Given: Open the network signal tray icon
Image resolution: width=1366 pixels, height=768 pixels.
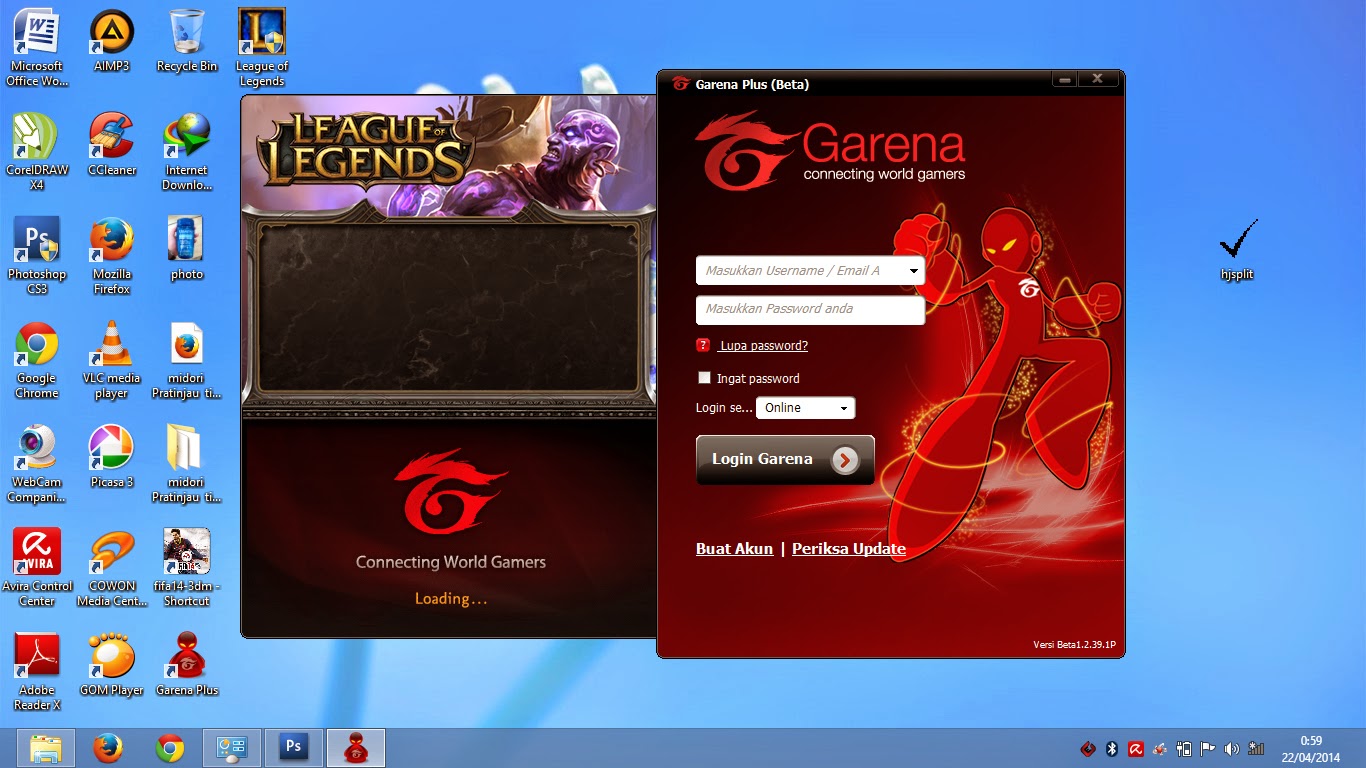Looking at the screenshot, I should pyautogui.click(x=1256, y=748).
